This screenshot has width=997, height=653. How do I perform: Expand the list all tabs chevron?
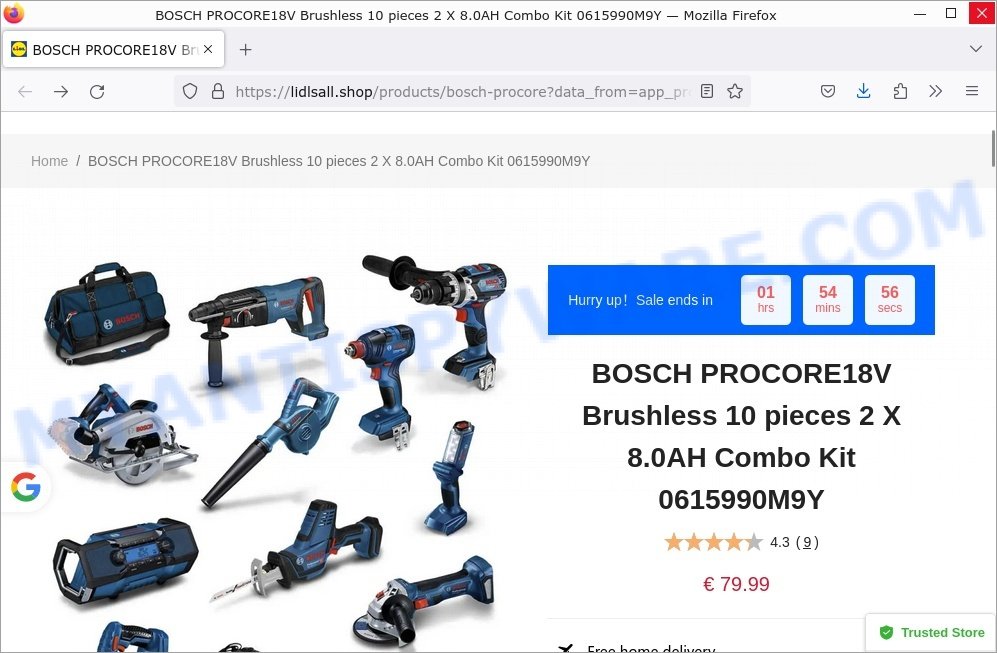pyautogui.click(x=976, y=49)
